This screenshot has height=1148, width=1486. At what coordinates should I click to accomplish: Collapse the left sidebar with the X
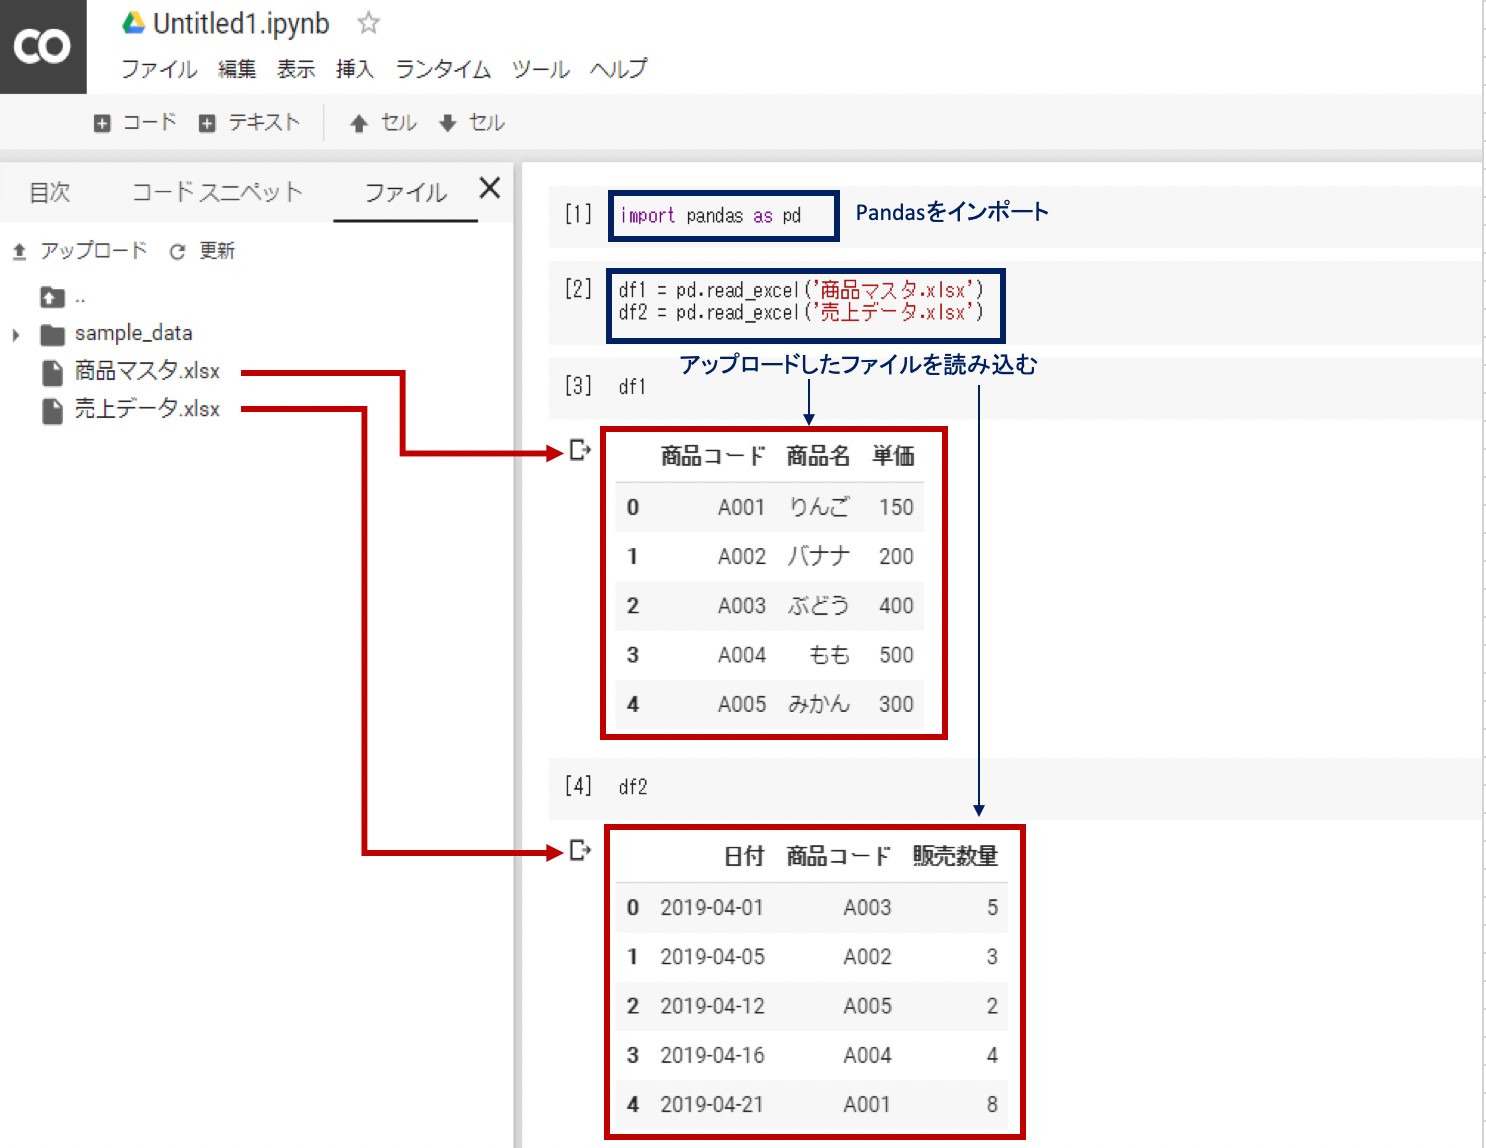coord(489,189)
